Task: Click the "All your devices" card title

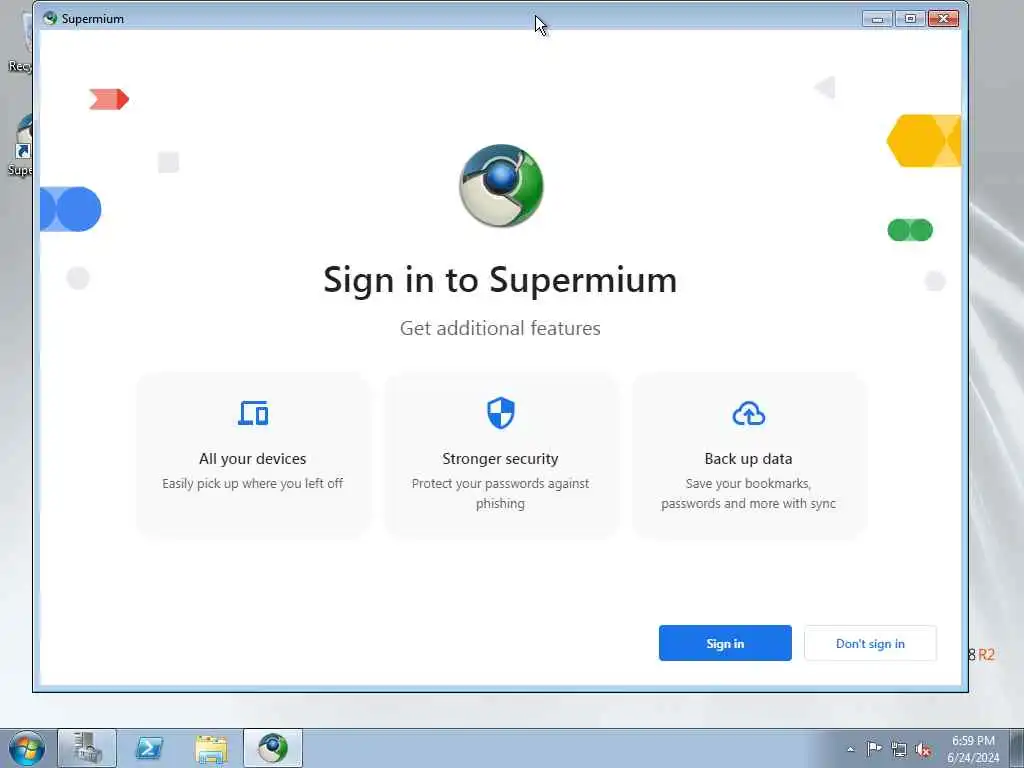Action: [x=253, y=458]
